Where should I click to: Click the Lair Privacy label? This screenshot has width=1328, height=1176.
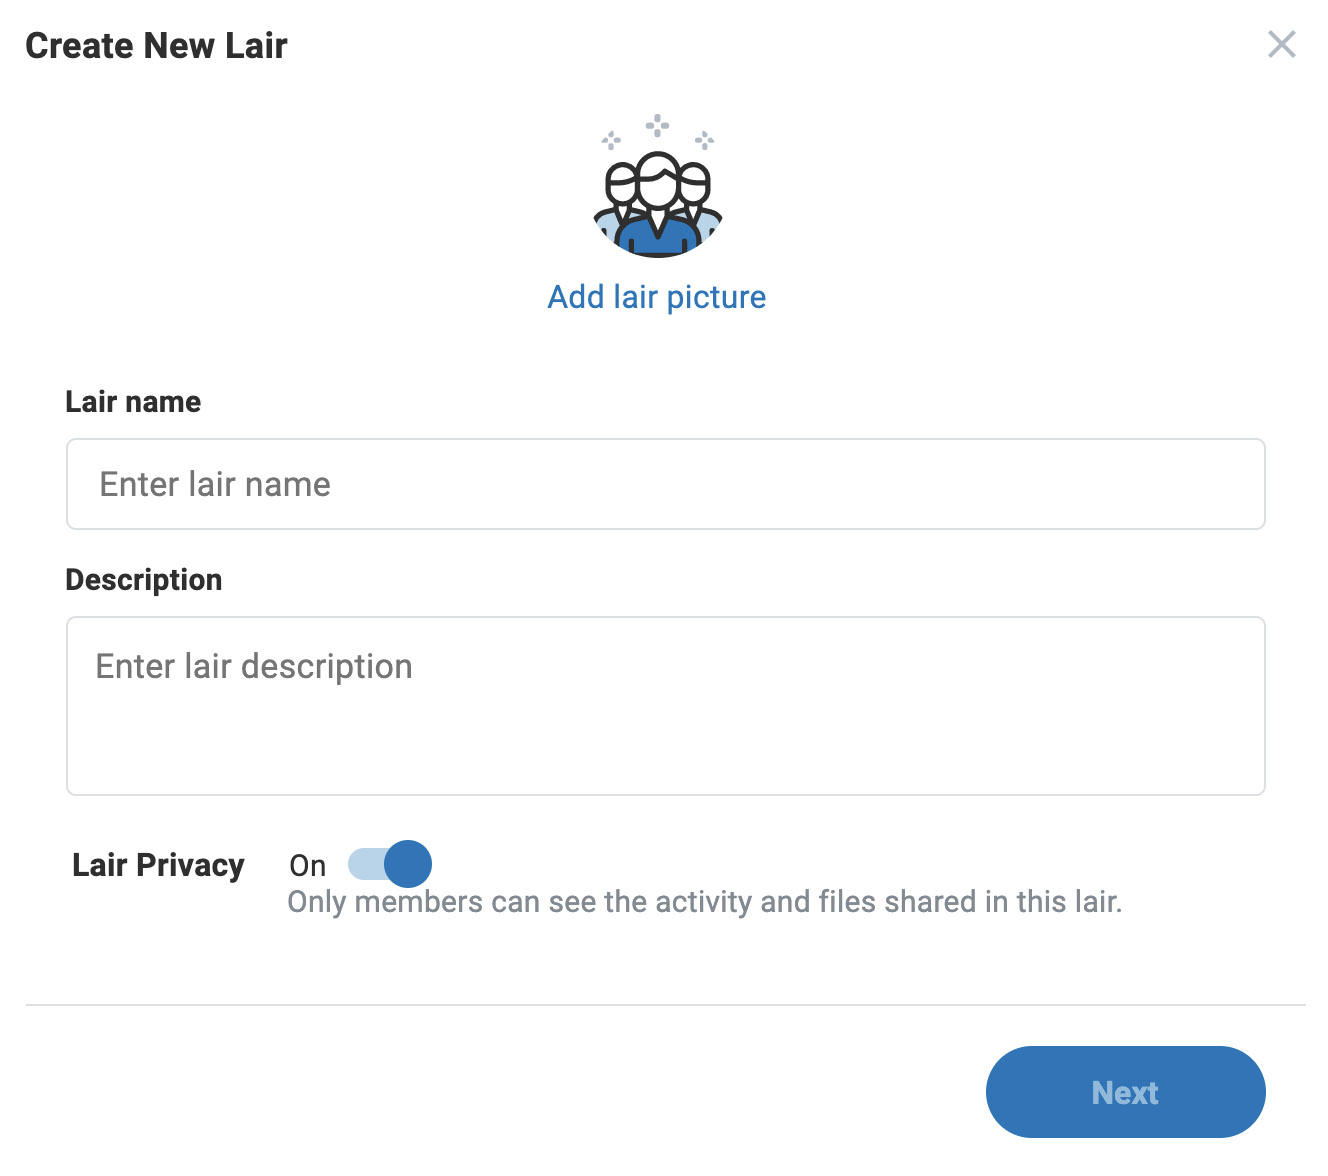click(x=158, y=865)
